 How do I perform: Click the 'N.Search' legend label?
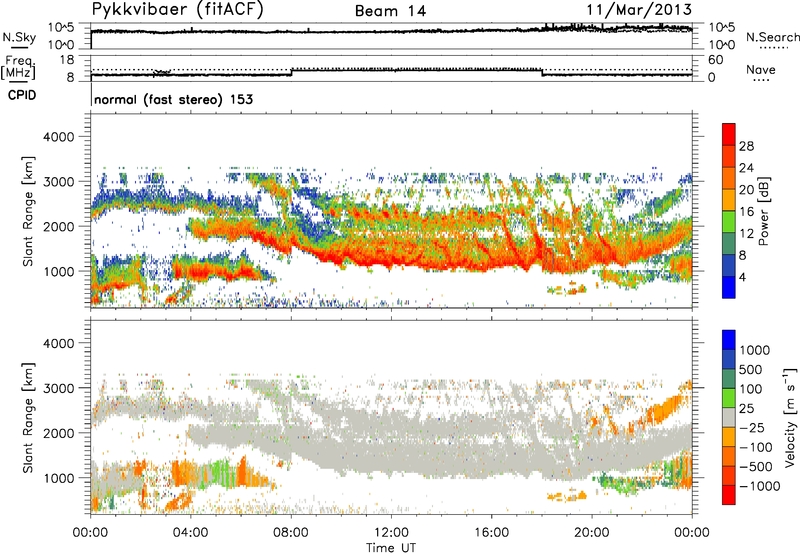(772, 37)
